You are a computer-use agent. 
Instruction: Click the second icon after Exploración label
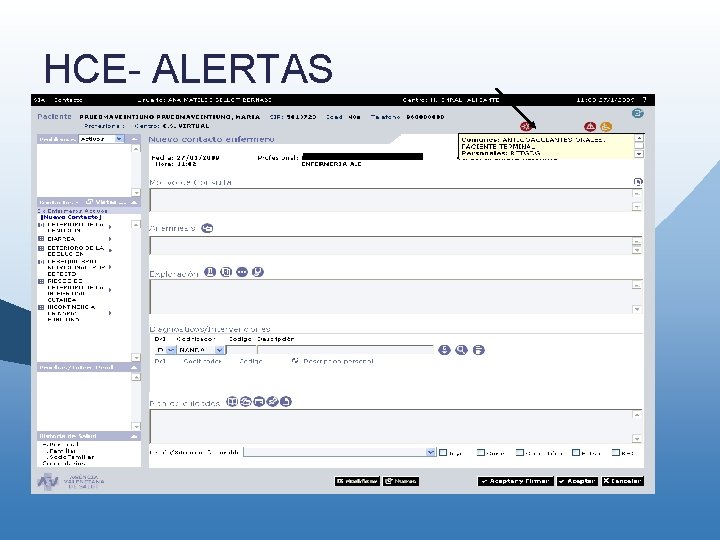[x=226, y=272]
